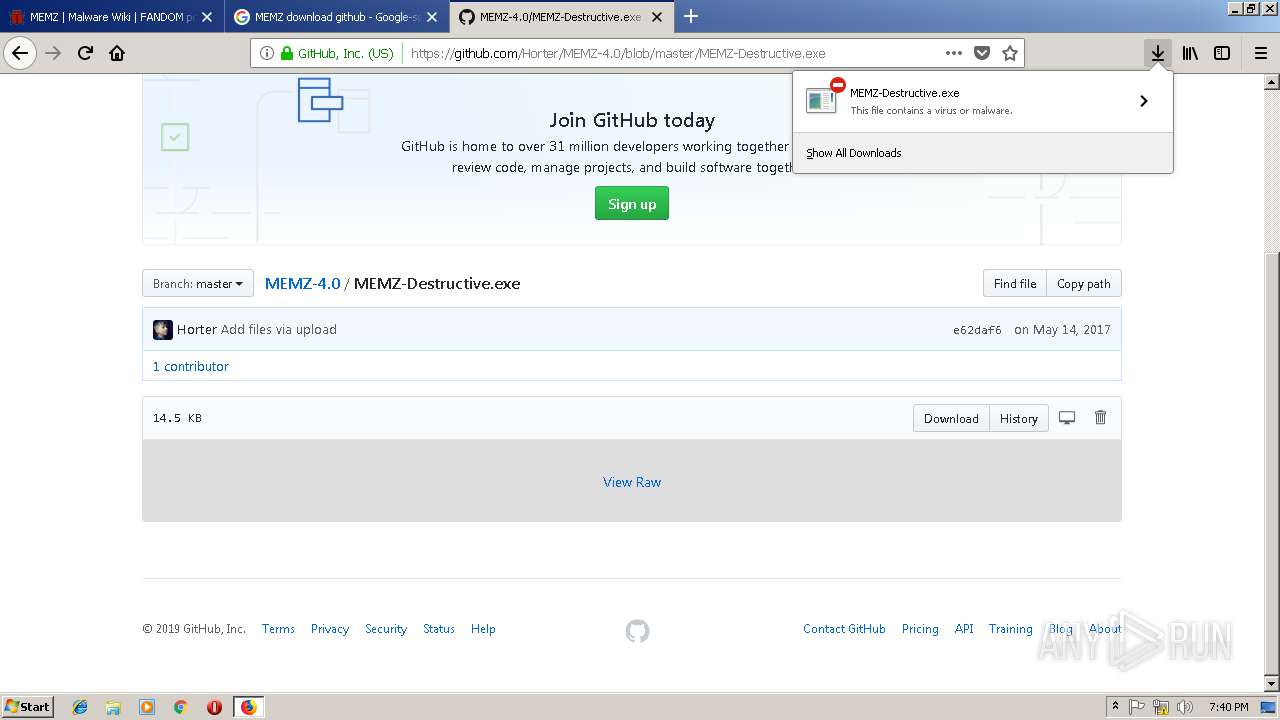Click the View Raw link
Screen dimensions: 1280x720
[x=632, y=482]
